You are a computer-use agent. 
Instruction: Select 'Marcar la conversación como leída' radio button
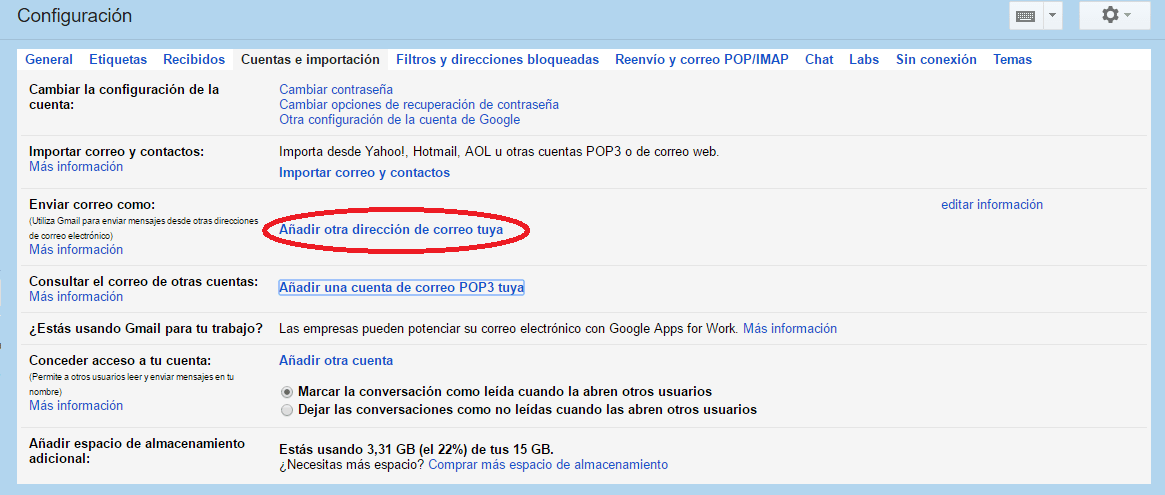tap(288, 392)
